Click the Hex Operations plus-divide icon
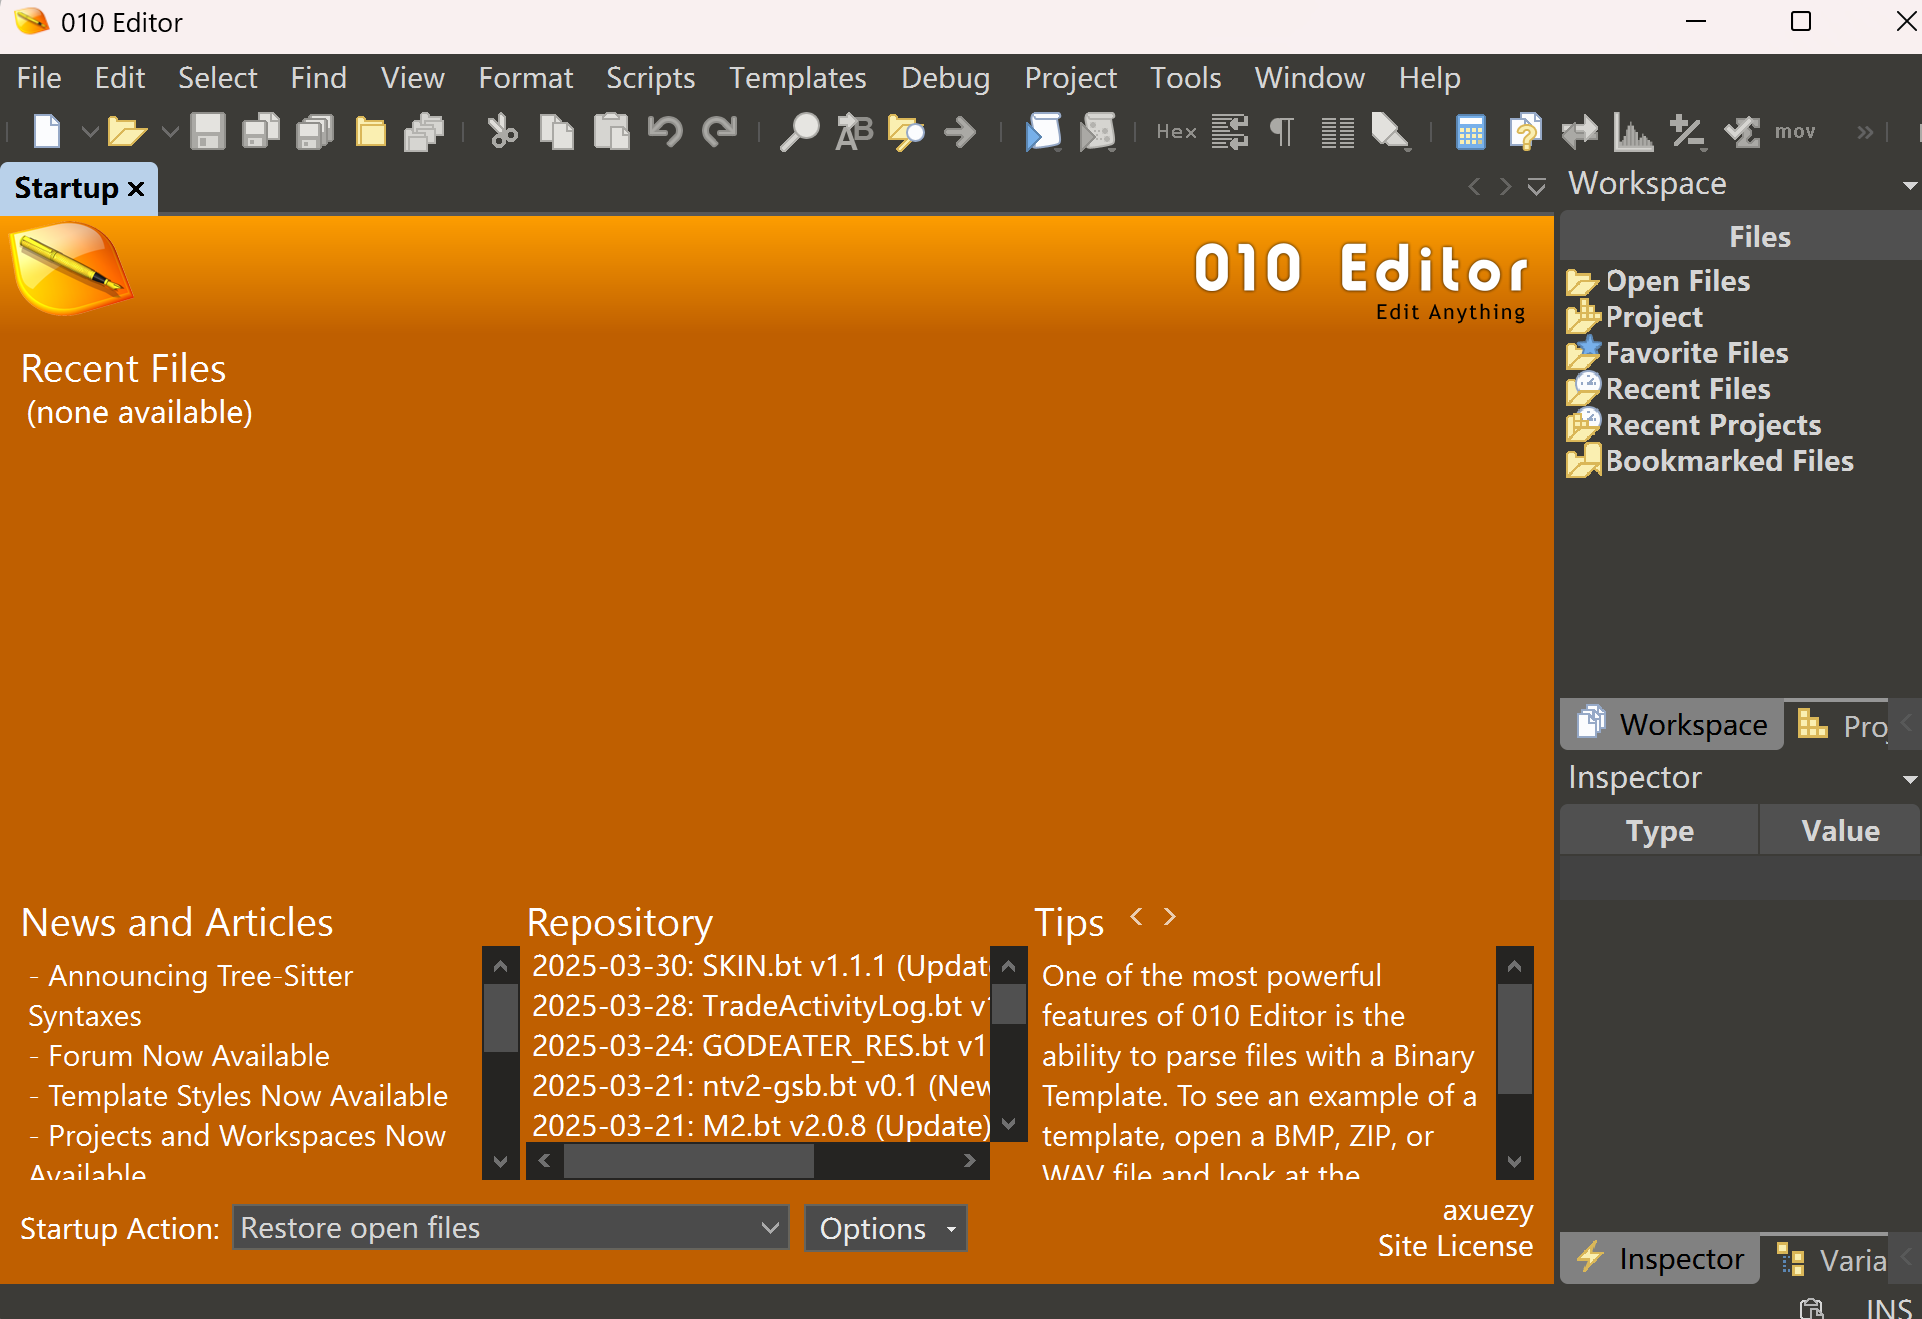 click(1688, 131)
